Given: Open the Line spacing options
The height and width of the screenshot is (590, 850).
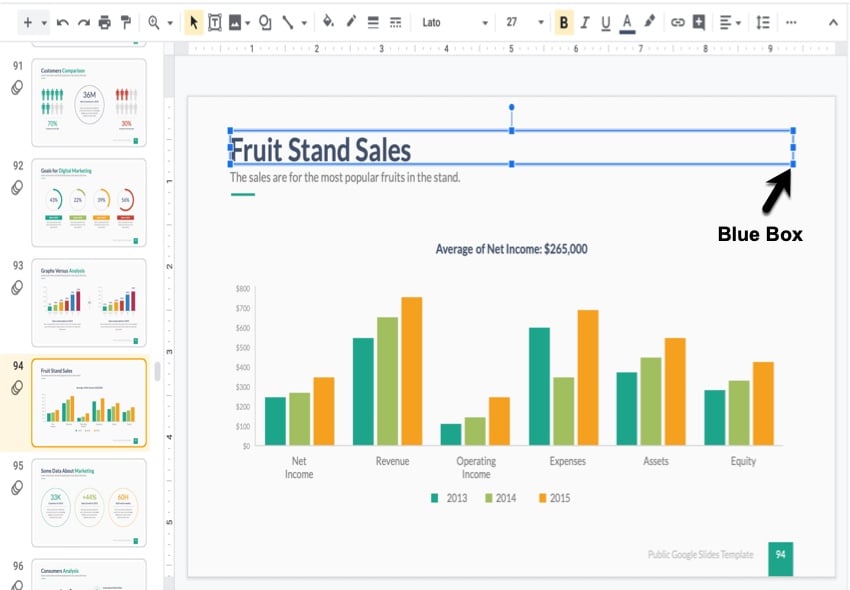Looking at the screenshot, I should (x=763, y=22).
